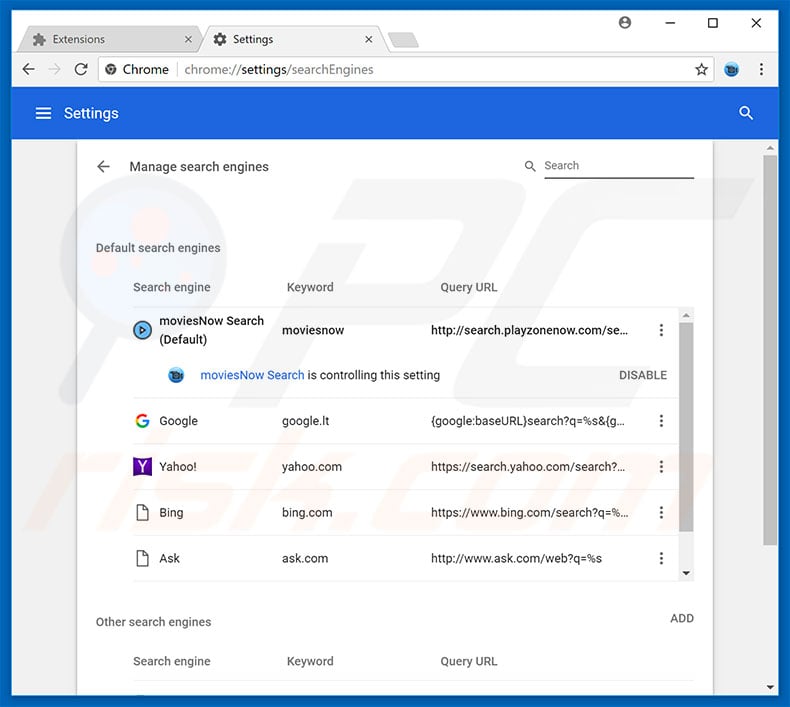The width and height of the screenshot is (790, 707).
Task: Click the moviesNow Search (Default) name
Action: (212, 330)
